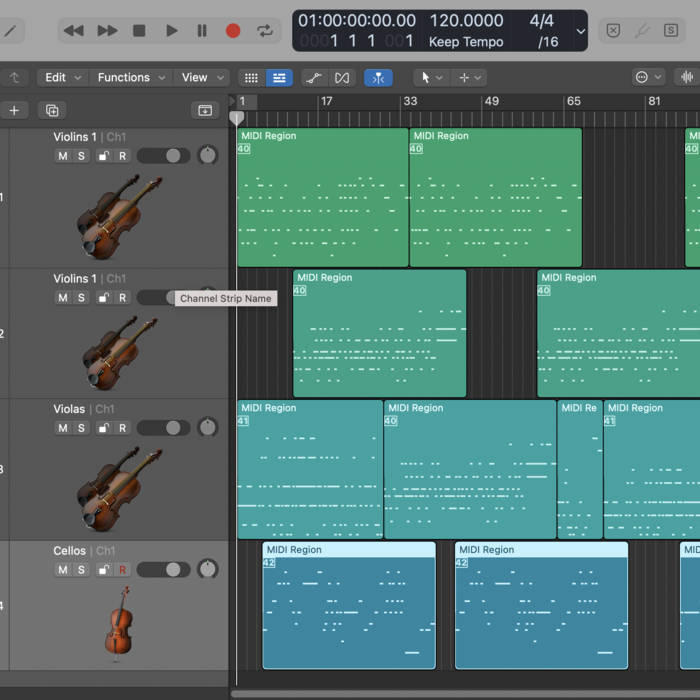700x700 pixels.
Task: Click the Flex show/hide icon
Action: coord(342,77)
